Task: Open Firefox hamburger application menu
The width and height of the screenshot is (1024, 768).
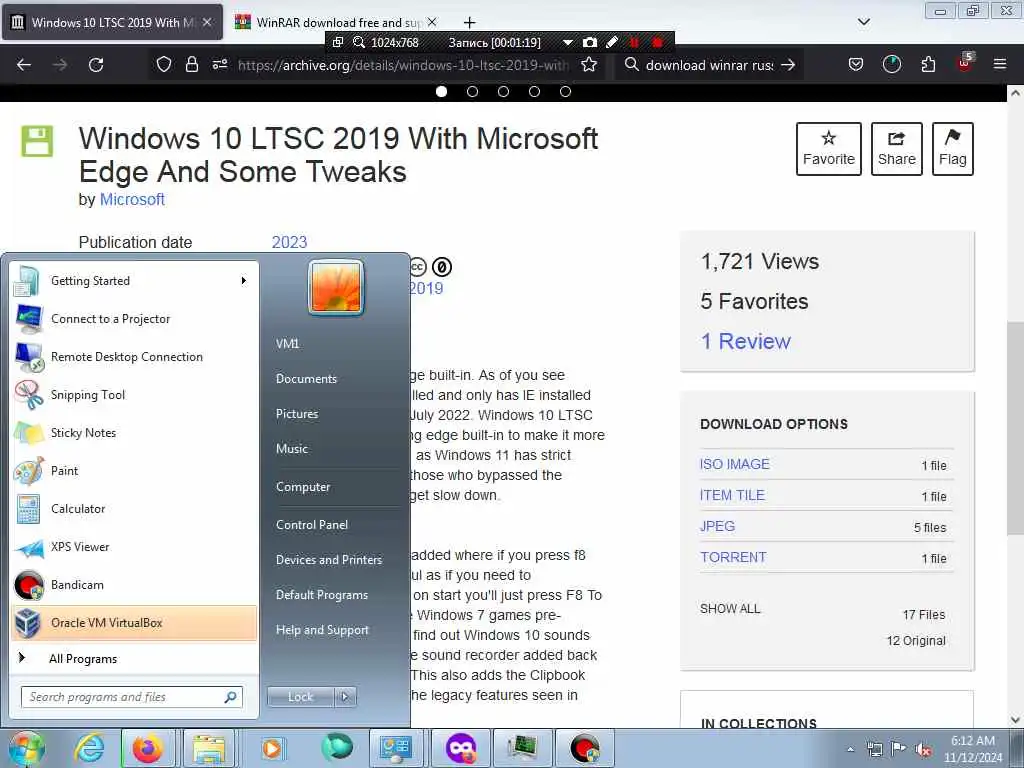Action: click(x=1000, y=64)
